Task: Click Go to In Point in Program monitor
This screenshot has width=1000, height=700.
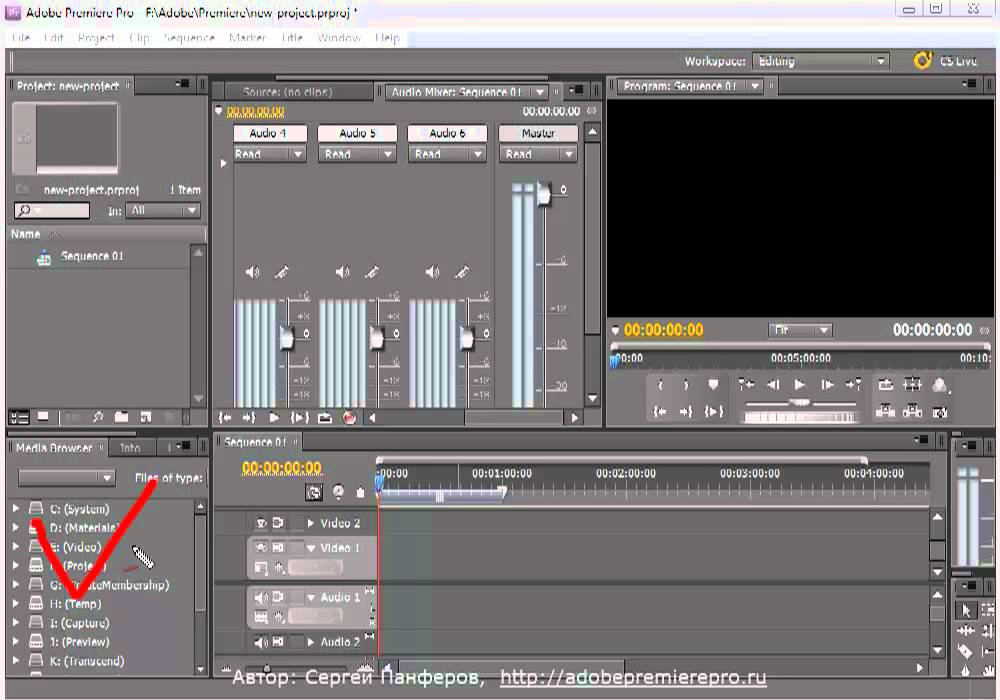Action: 660,412
